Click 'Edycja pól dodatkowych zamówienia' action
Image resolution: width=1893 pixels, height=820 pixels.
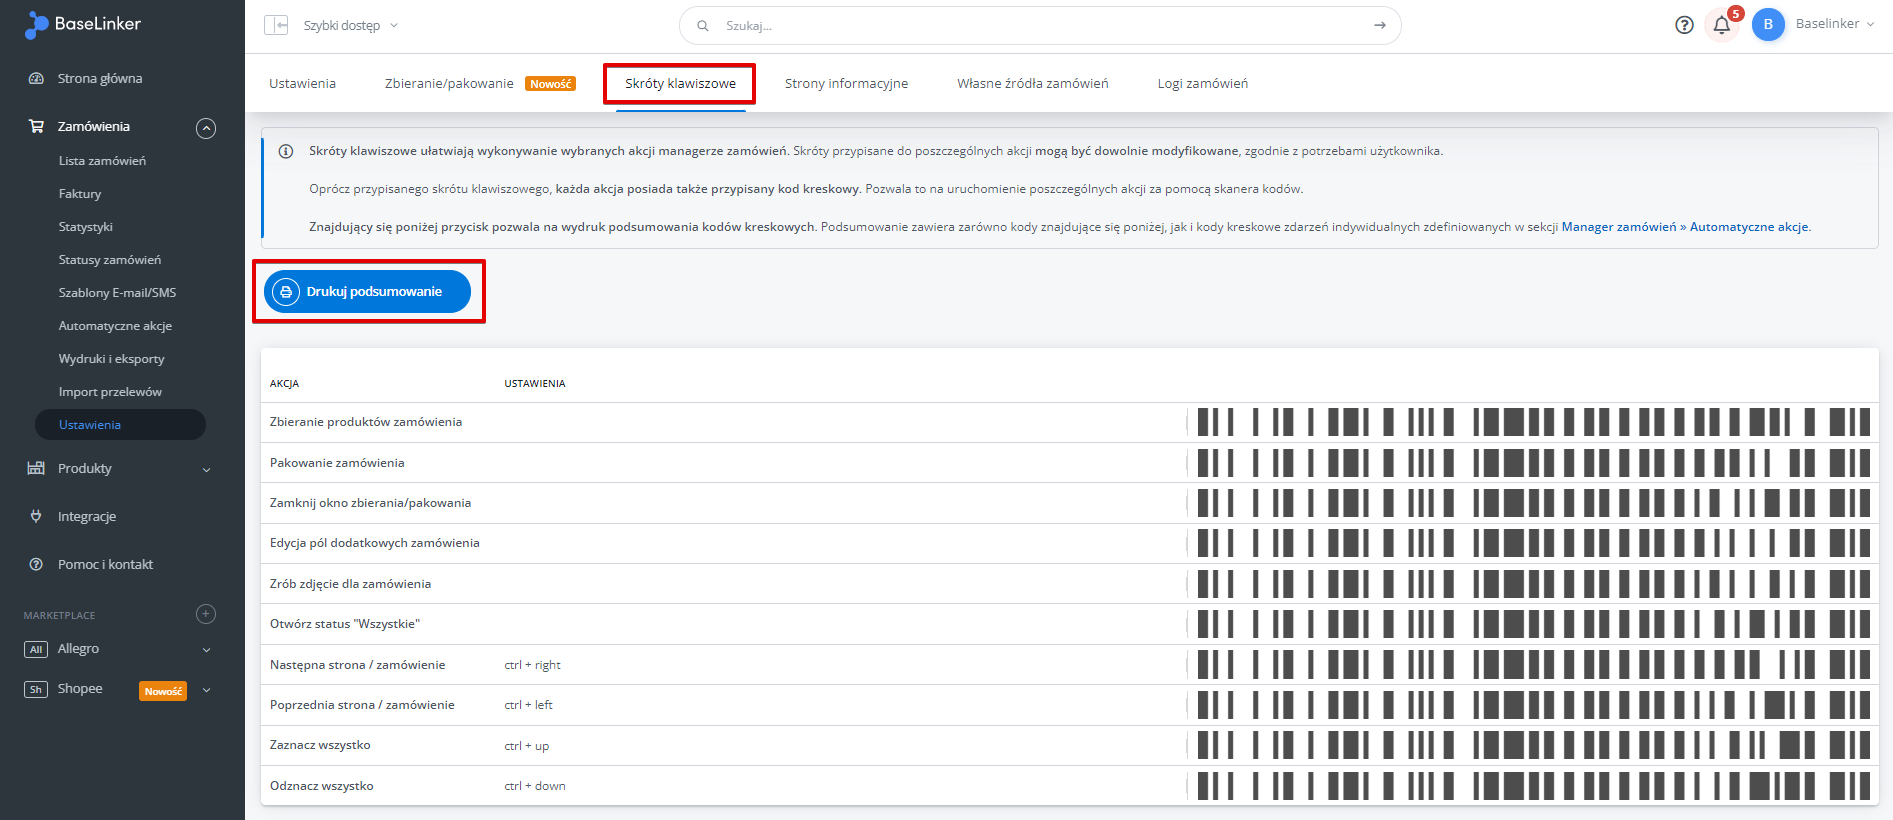coord(375,543)
